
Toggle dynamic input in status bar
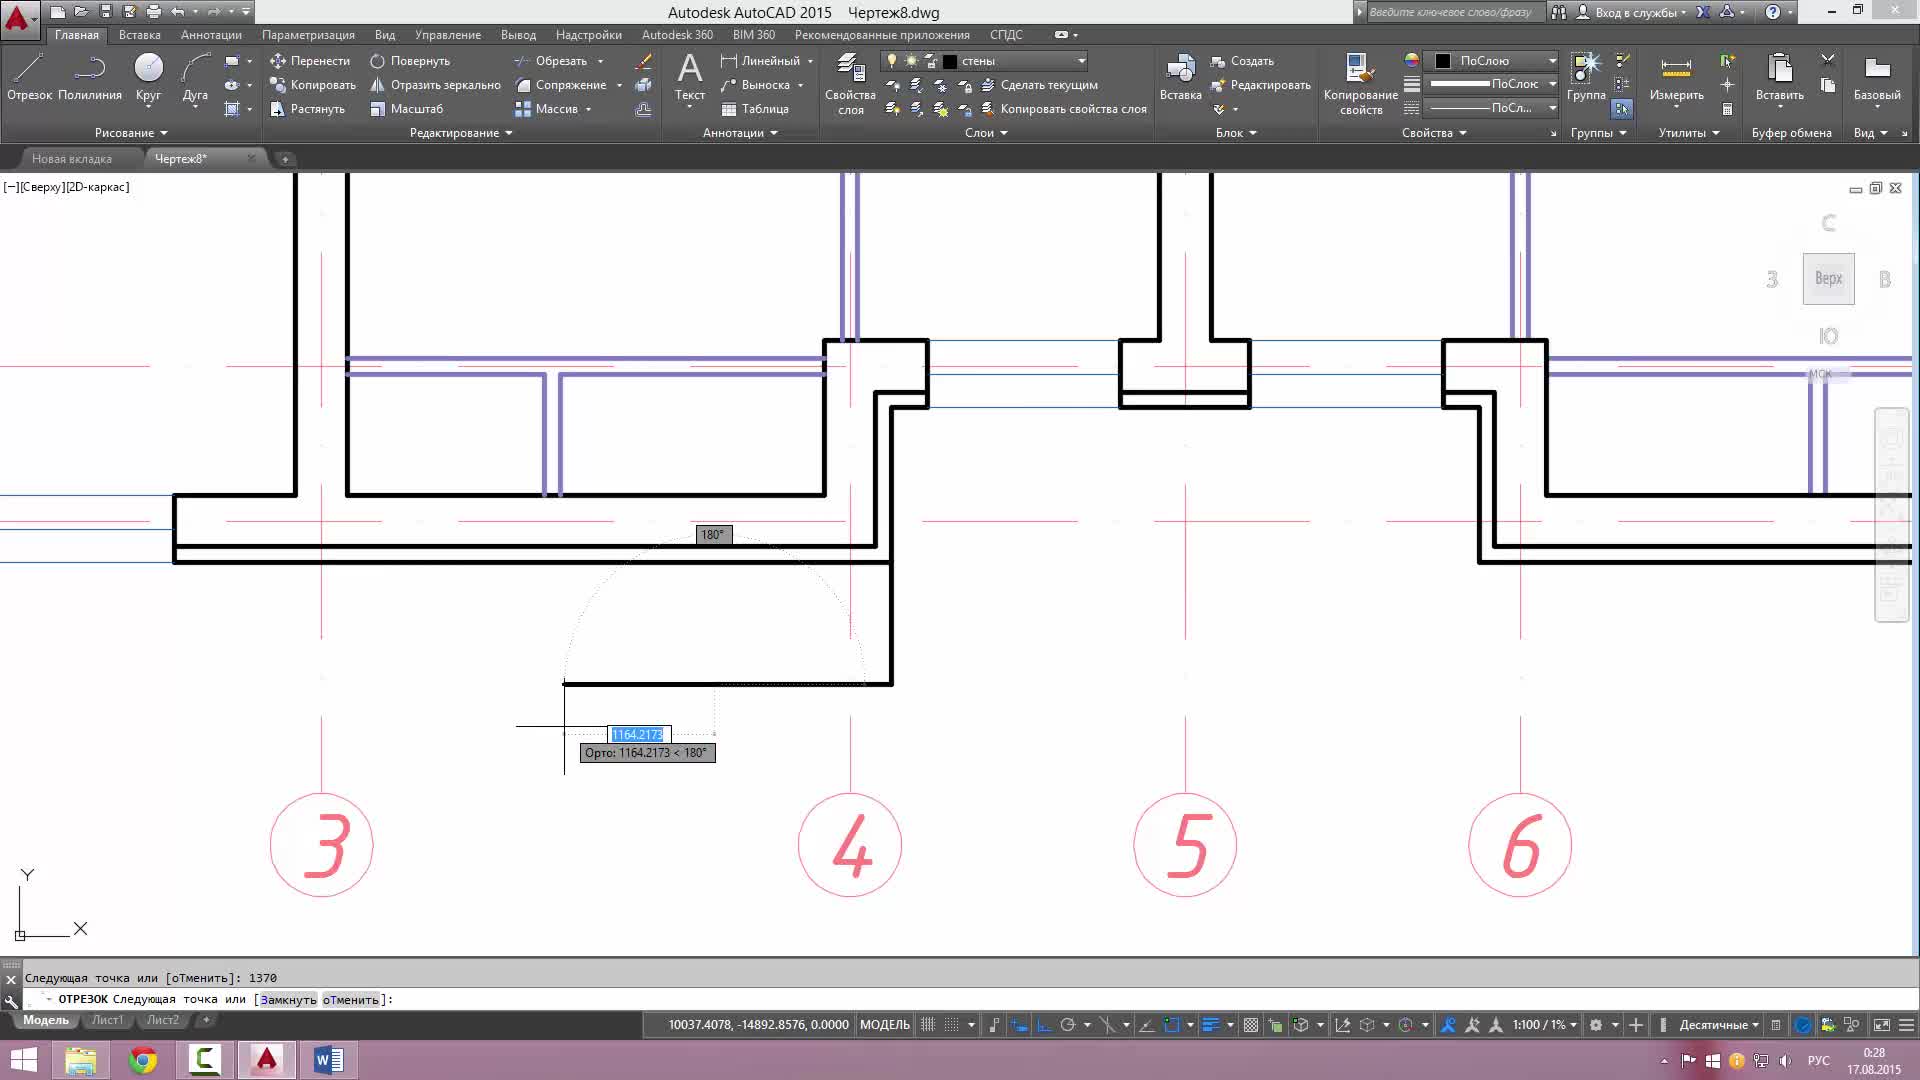[x=1019, y=1025]
